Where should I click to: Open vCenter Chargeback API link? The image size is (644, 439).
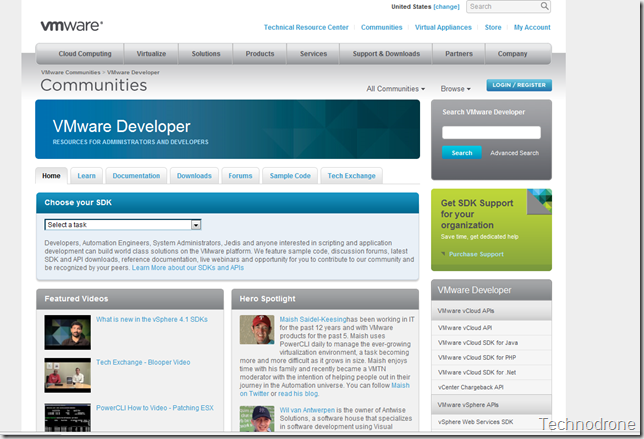(471, 387)
